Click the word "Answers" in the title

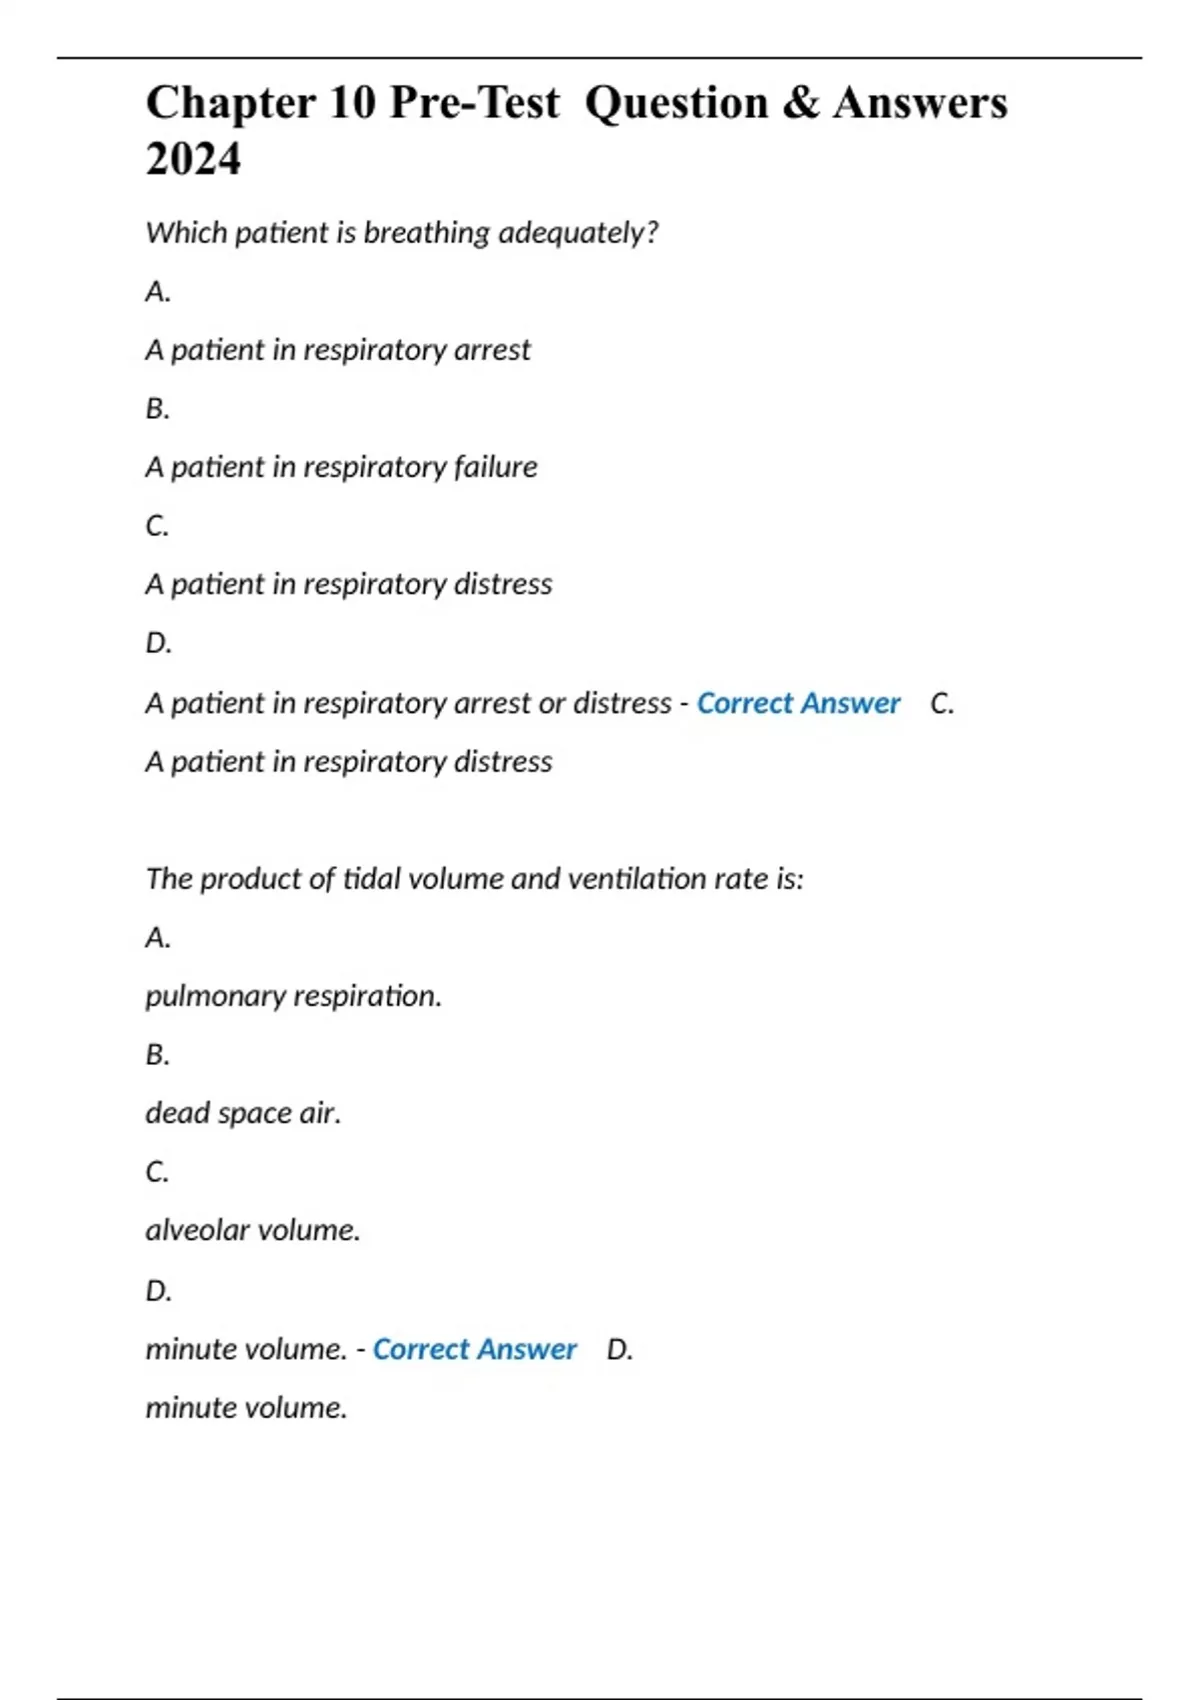920,103
